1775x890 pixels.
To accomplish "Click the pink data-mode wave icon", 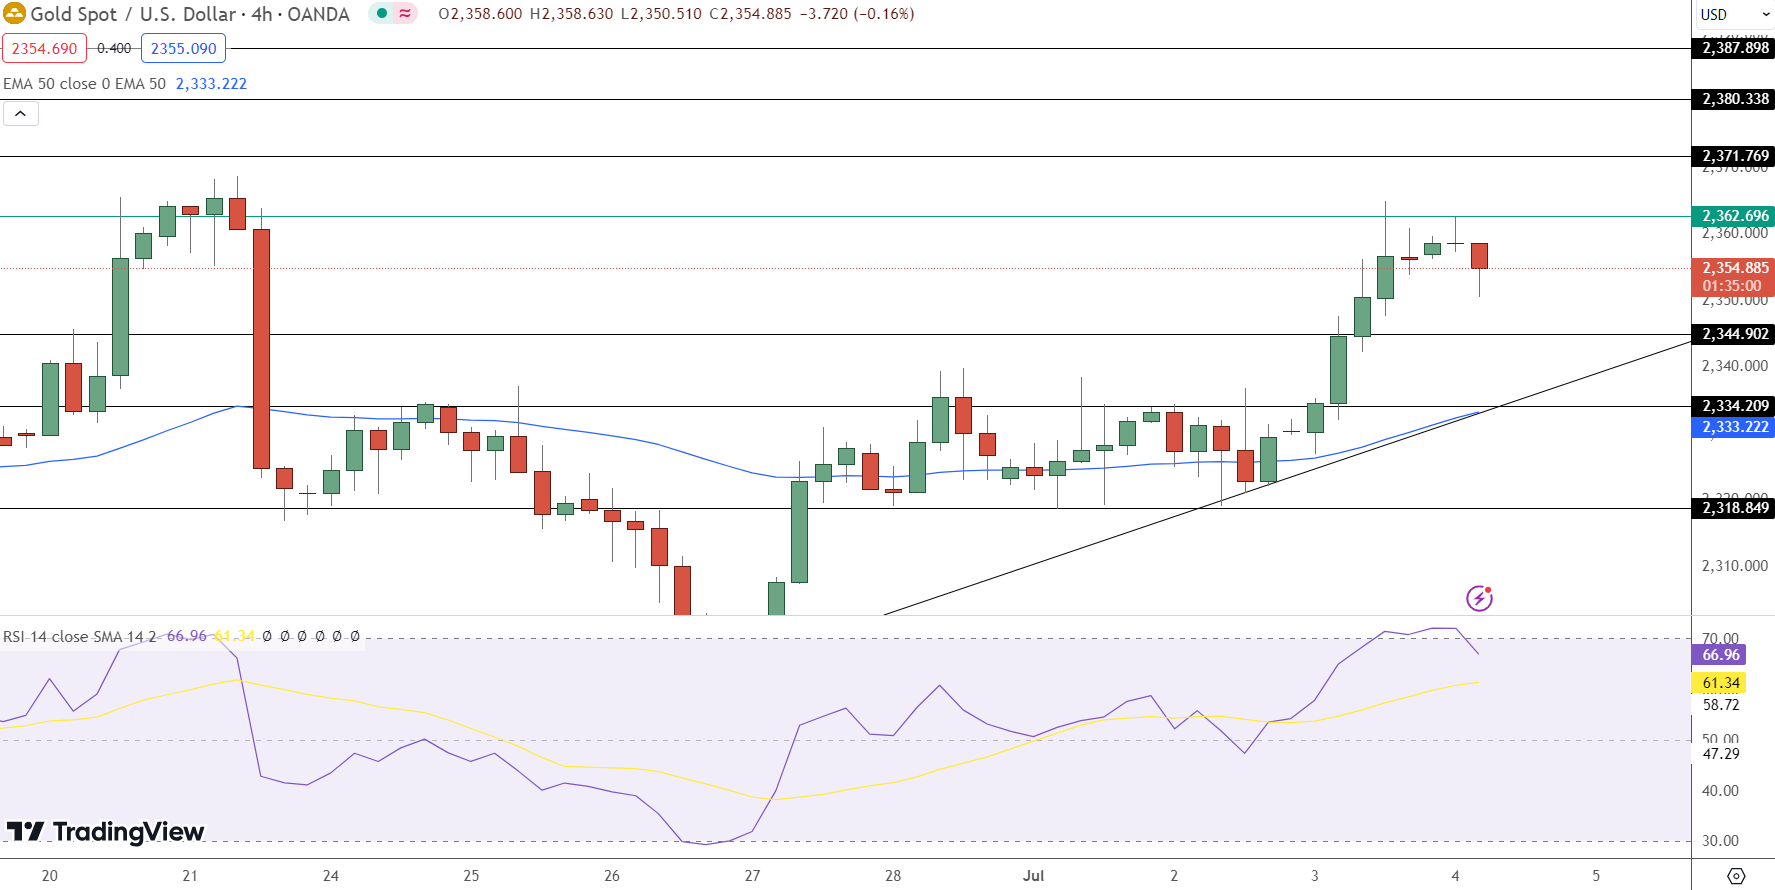I will point(405,14).
